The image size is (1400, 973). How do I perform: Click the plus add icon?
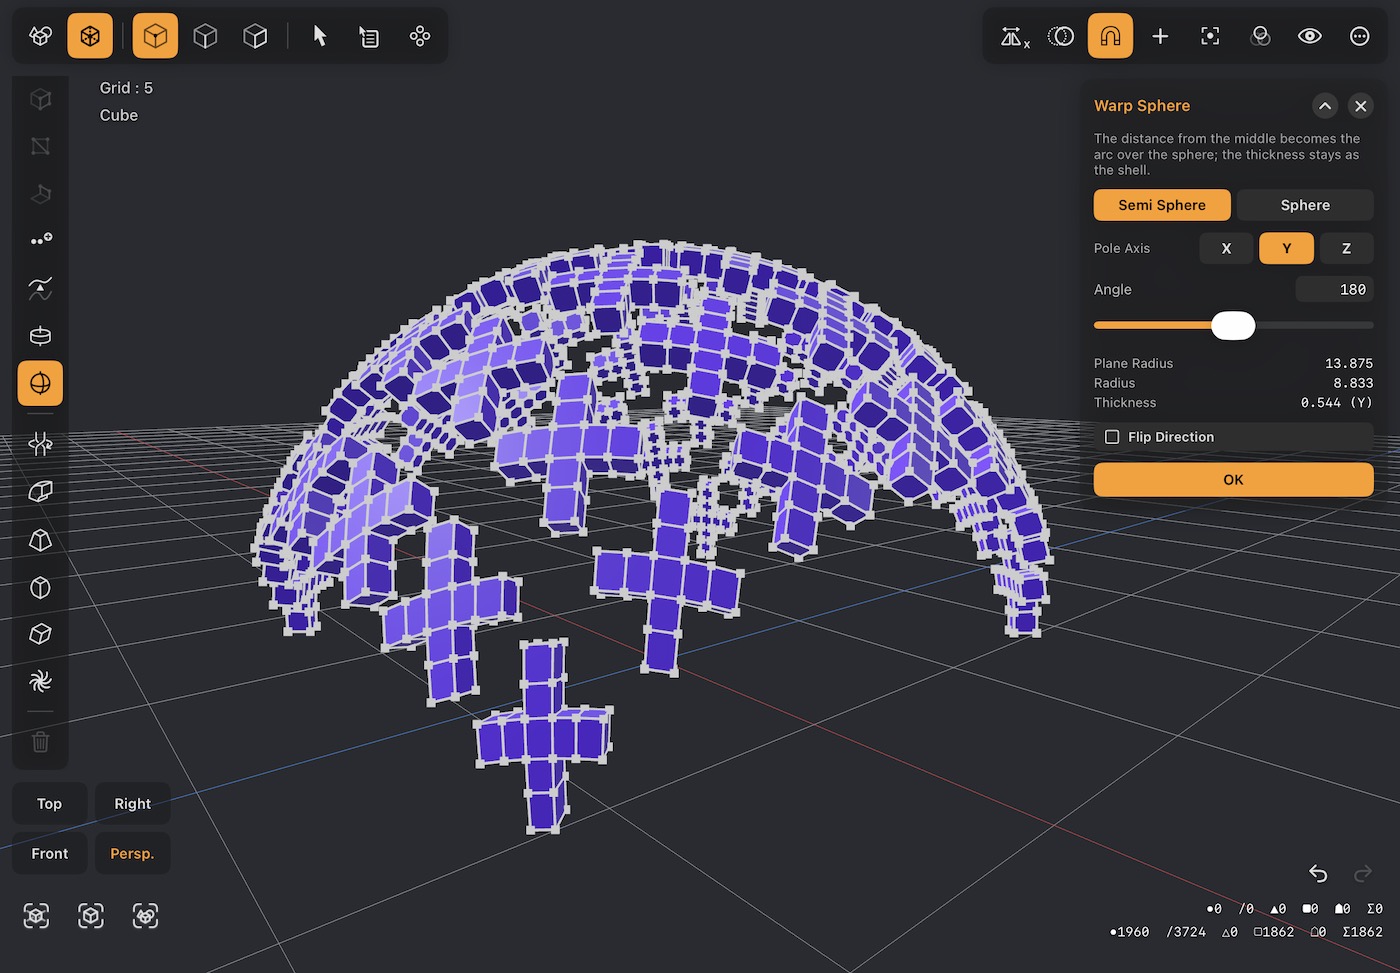coord(1160,36)
